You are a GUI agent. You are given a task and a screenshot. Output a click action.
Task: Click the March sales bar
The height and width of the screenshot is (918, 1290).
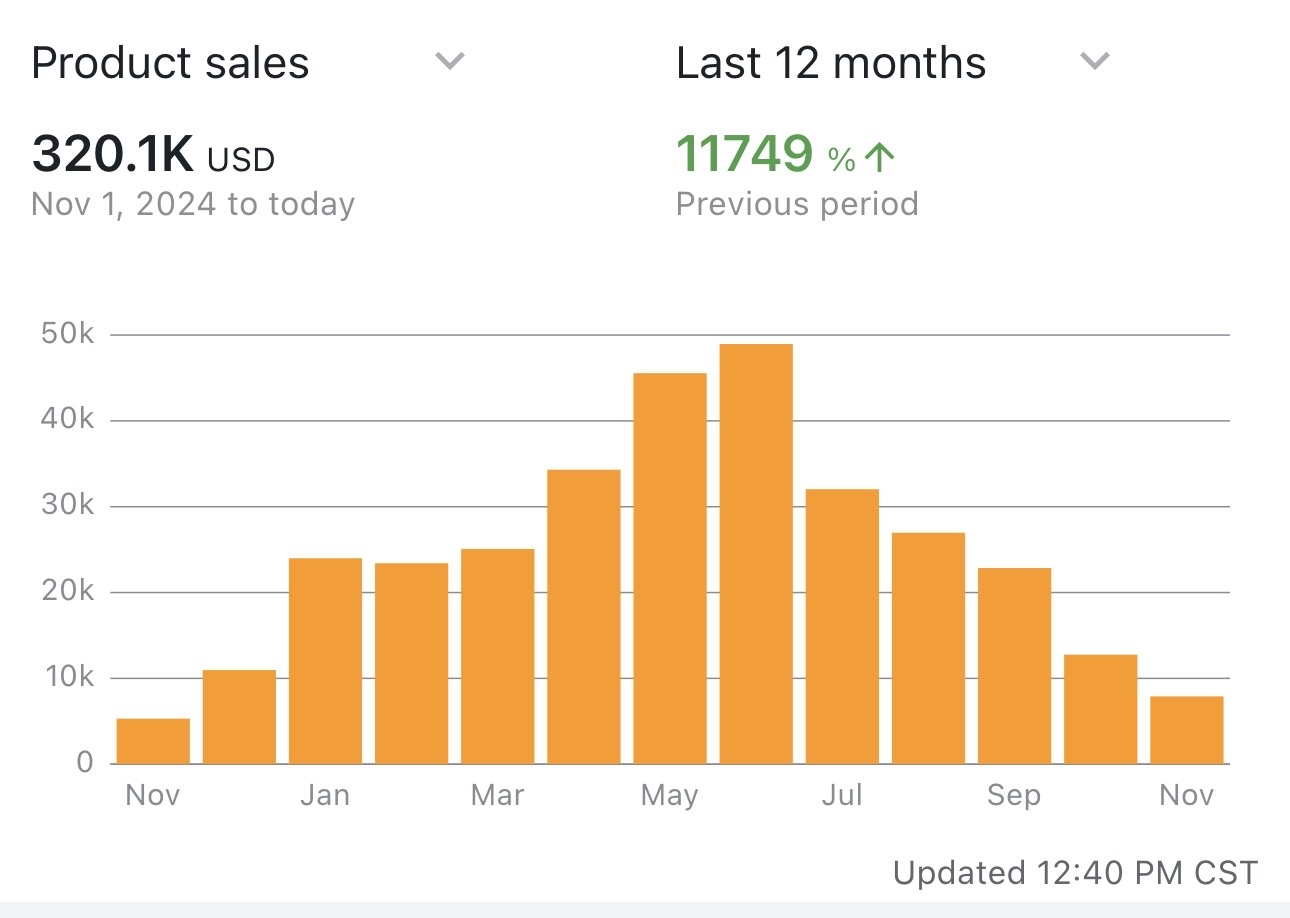tap(497, 656)
